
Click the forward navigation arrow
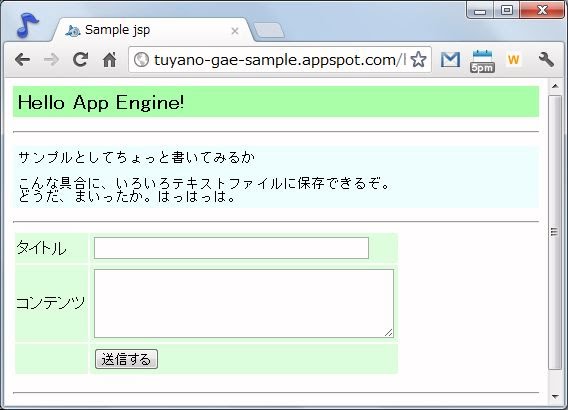(x=51, y=60)
